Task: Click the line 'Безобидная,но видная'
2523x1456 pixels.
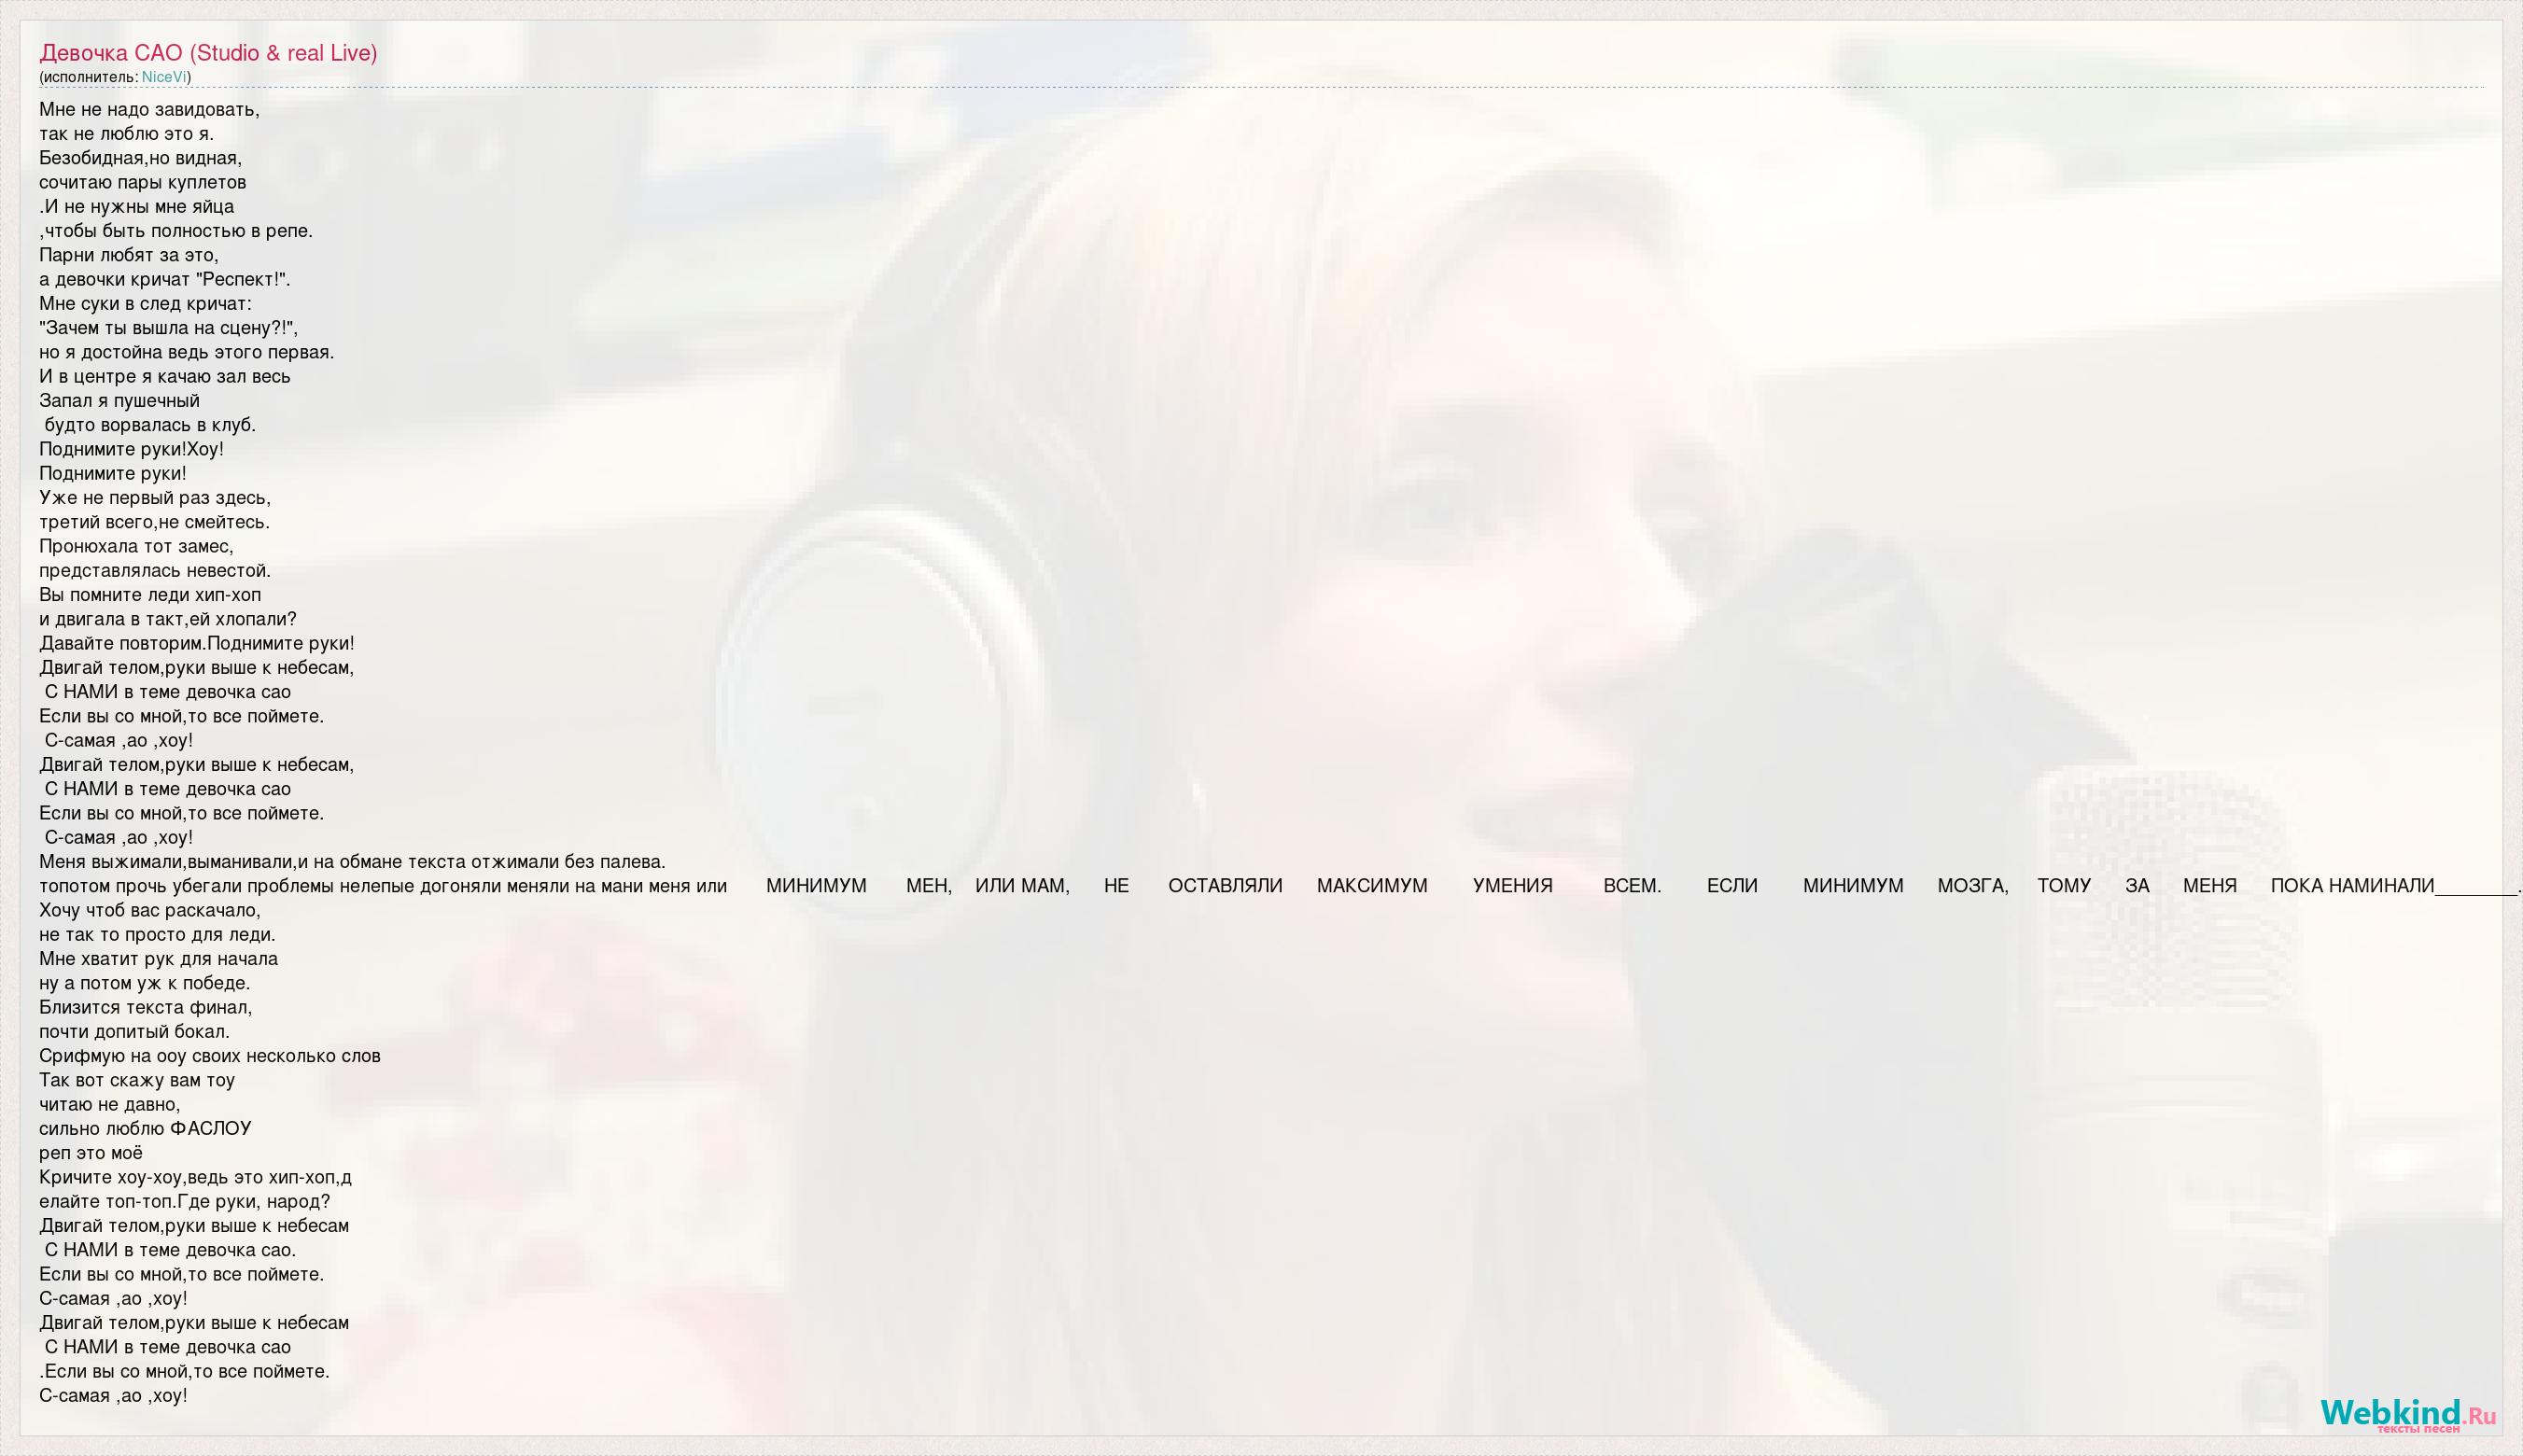Action: coord(140,158)
